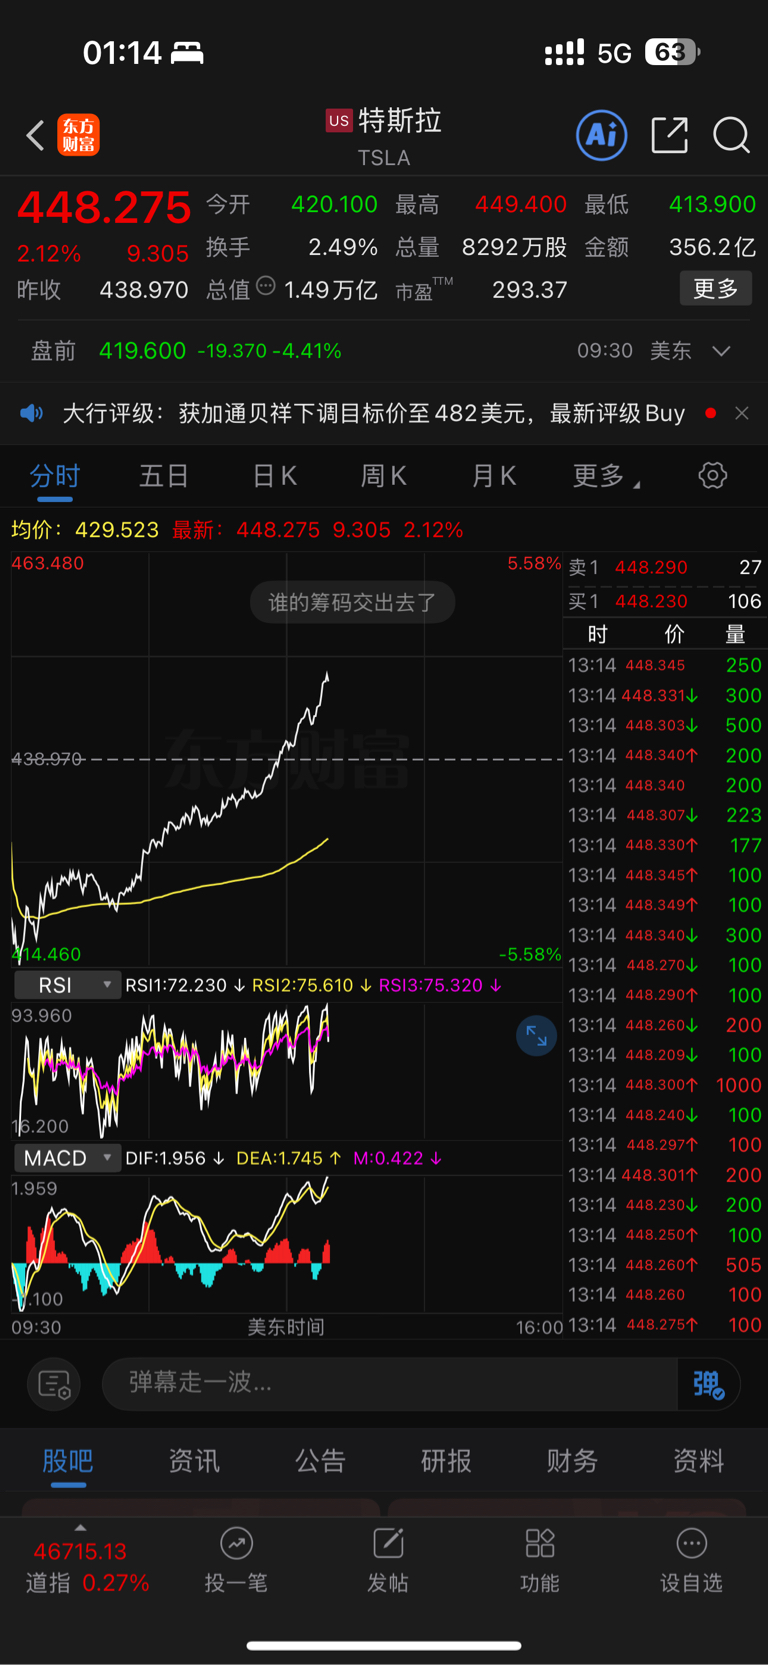Dismiss the 大行评级 news banner
Image resolution: width=768 pixels, height=1665 pixels.
click(x=742, y=413)
